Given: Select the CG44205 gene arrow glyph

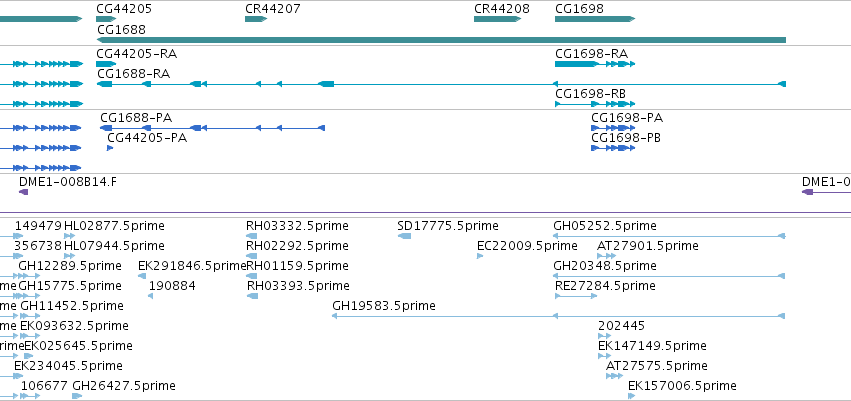Looking at the screenshot, I should (x=106, y=19).
